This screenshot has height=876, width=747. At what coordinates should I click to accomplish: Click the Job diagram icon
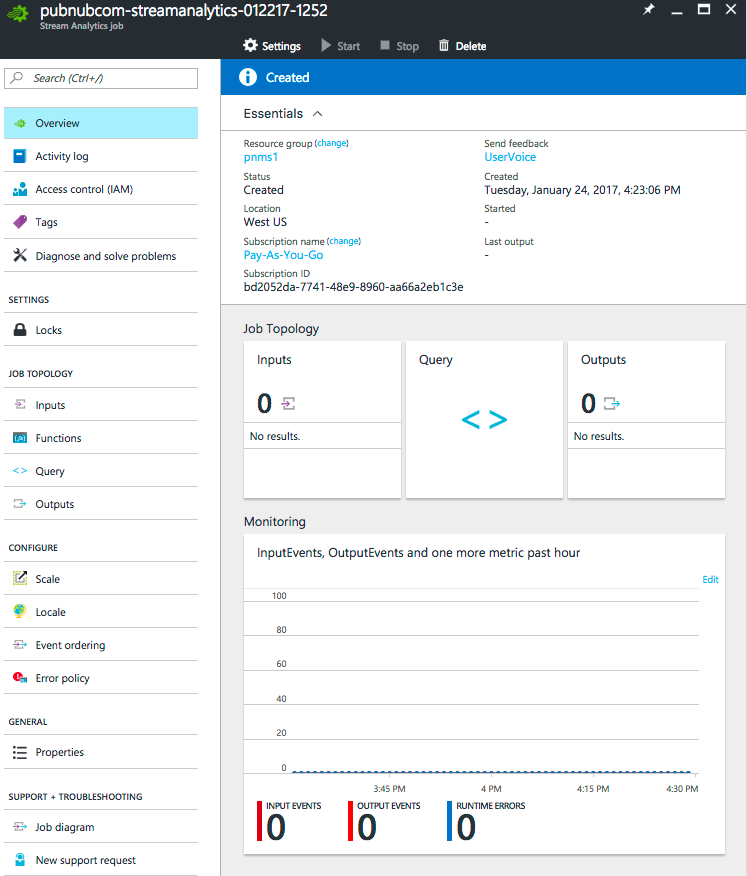[x=20, y=827]
